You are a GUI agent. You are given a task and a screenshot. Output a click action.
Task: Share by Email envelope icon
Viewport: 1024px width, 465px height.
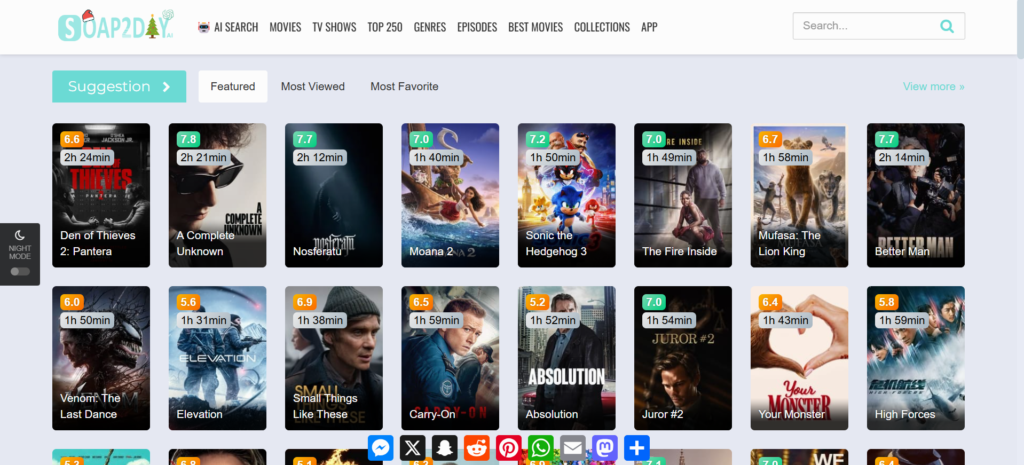(x=573, y=448)
